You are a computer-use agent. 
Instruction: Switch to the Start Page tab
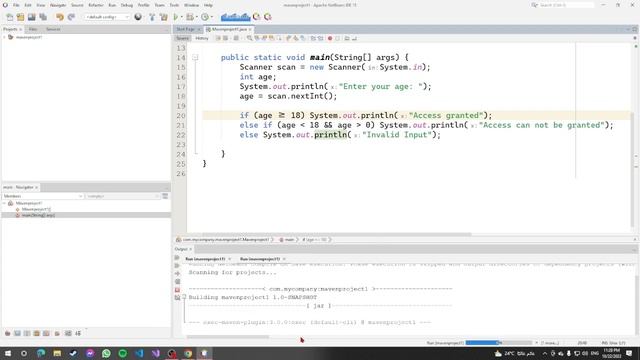click(x=185, y=29)
